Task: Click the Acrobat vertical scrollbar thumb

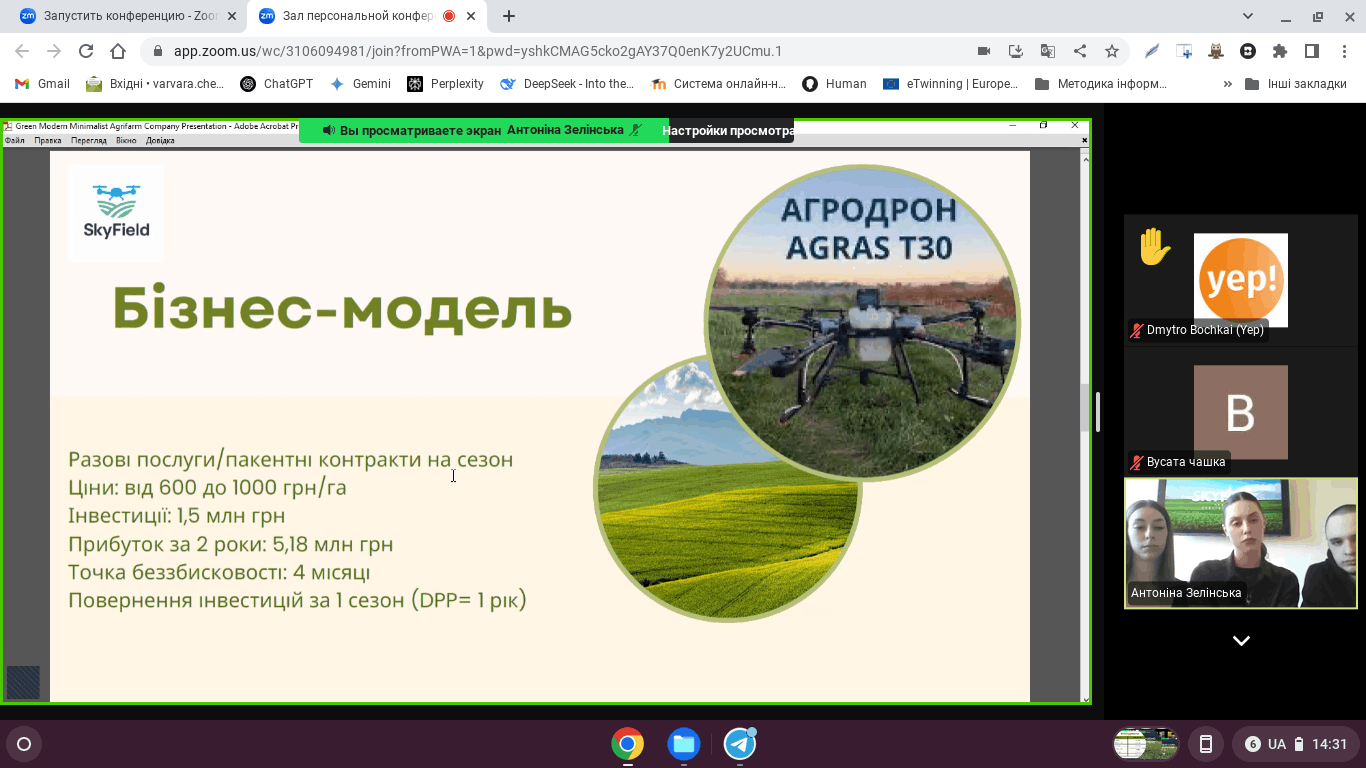Action: (x=1085, y=408)
